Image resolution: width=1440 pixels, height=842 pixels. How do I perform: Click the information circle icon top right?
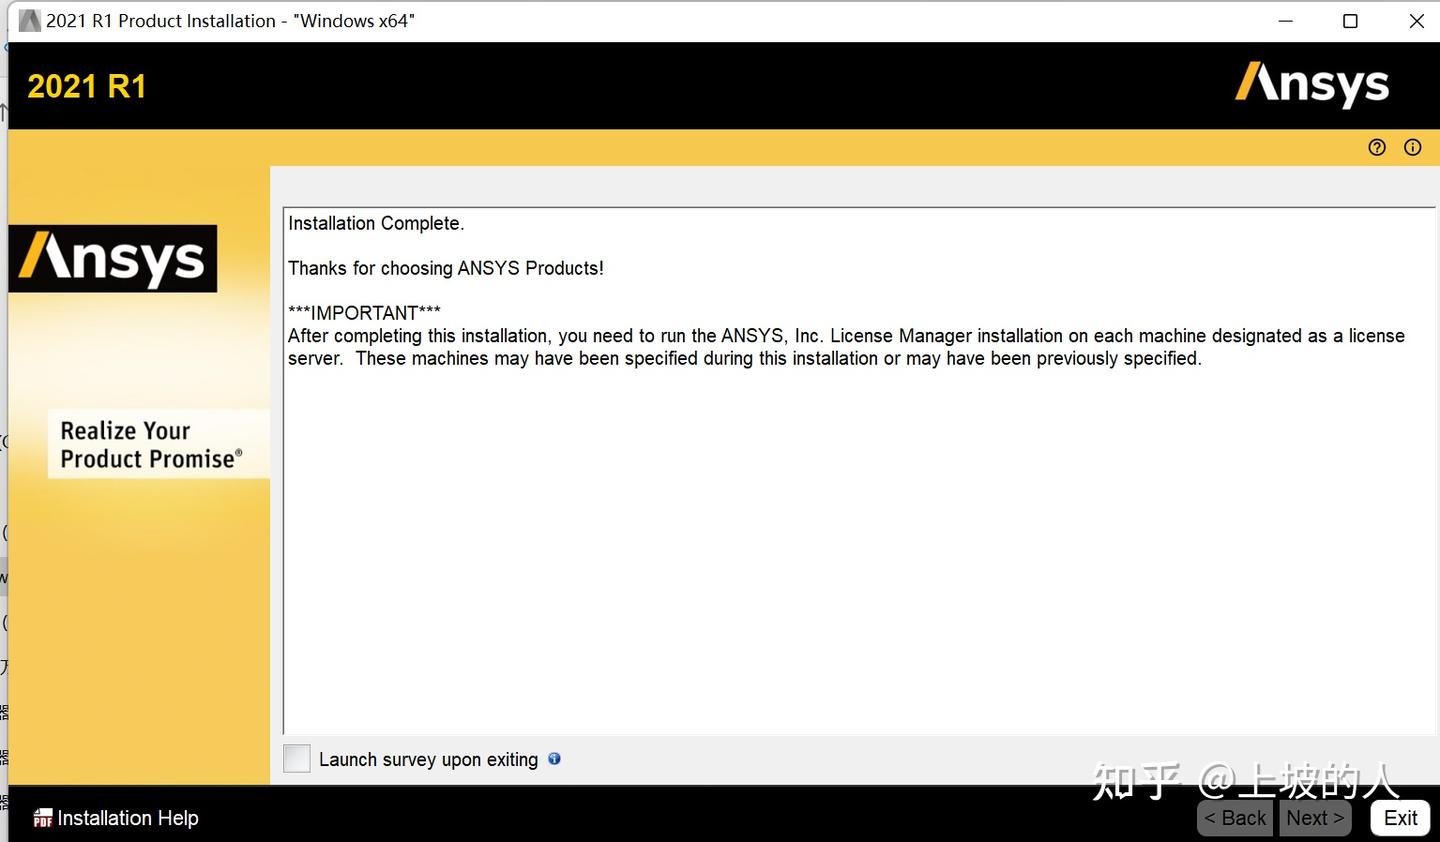coord(1412,147)
